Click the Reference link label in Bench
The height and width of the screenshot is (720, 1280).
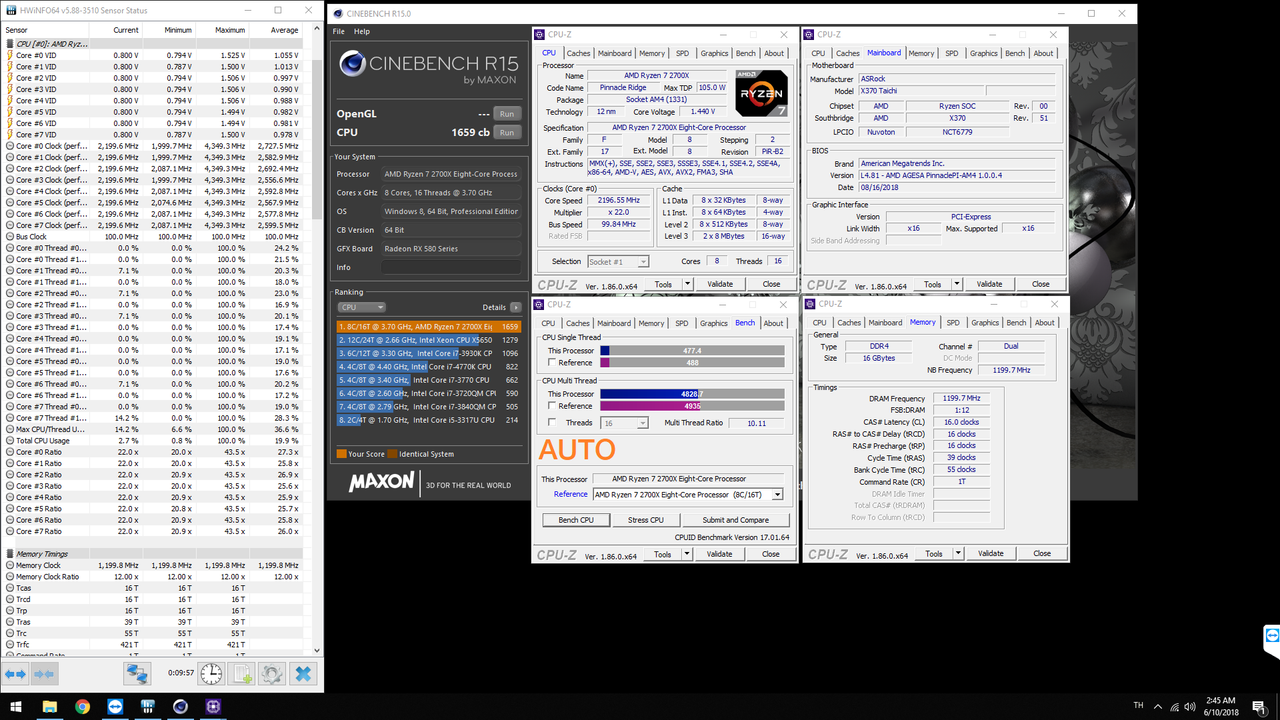[570, 494]
